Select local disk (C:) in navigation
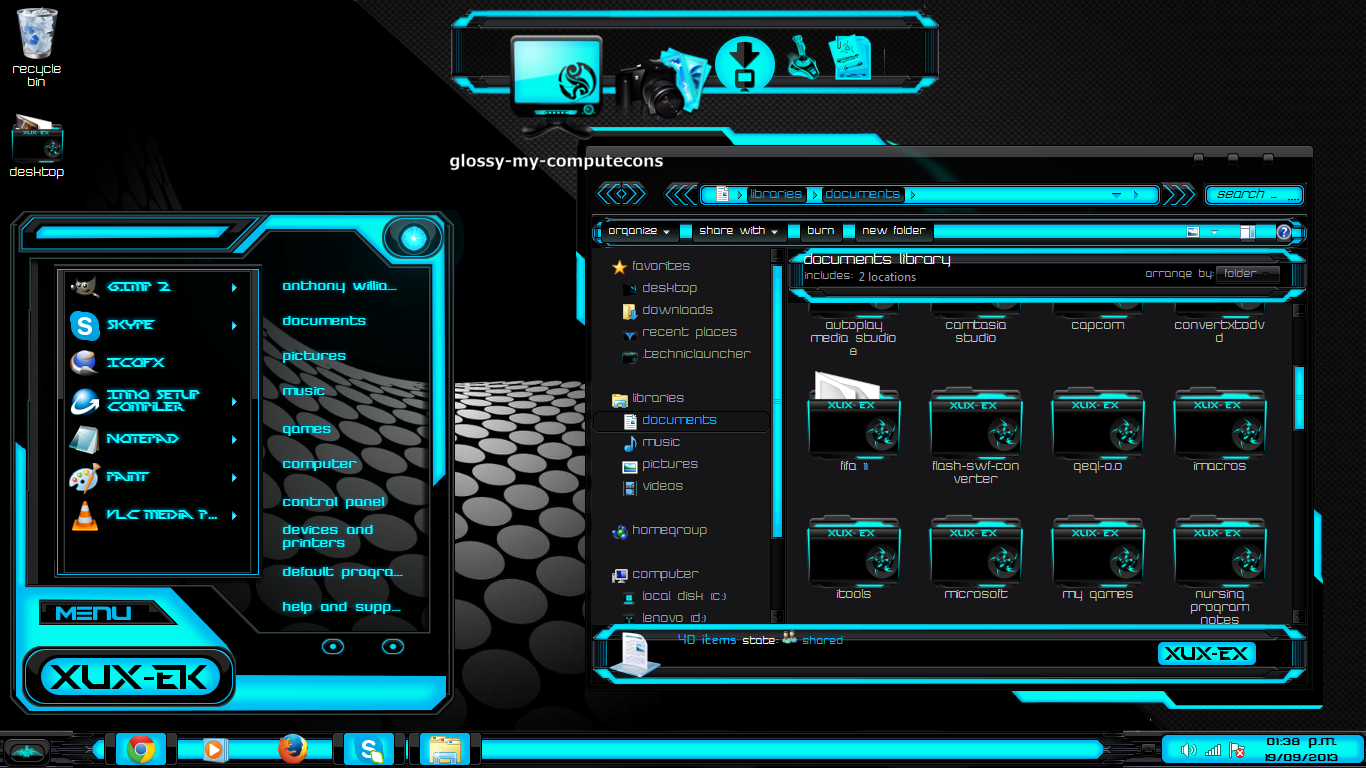This screenshot has width=1366, height=768. (x=674, y=596)
